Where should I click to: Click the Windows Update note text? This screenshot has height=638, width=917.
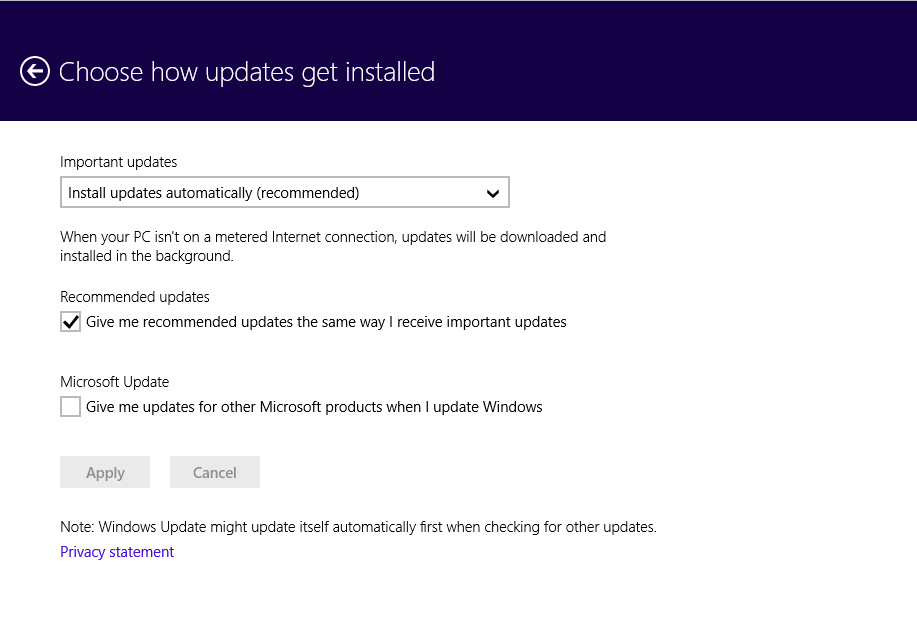point(358,527)
